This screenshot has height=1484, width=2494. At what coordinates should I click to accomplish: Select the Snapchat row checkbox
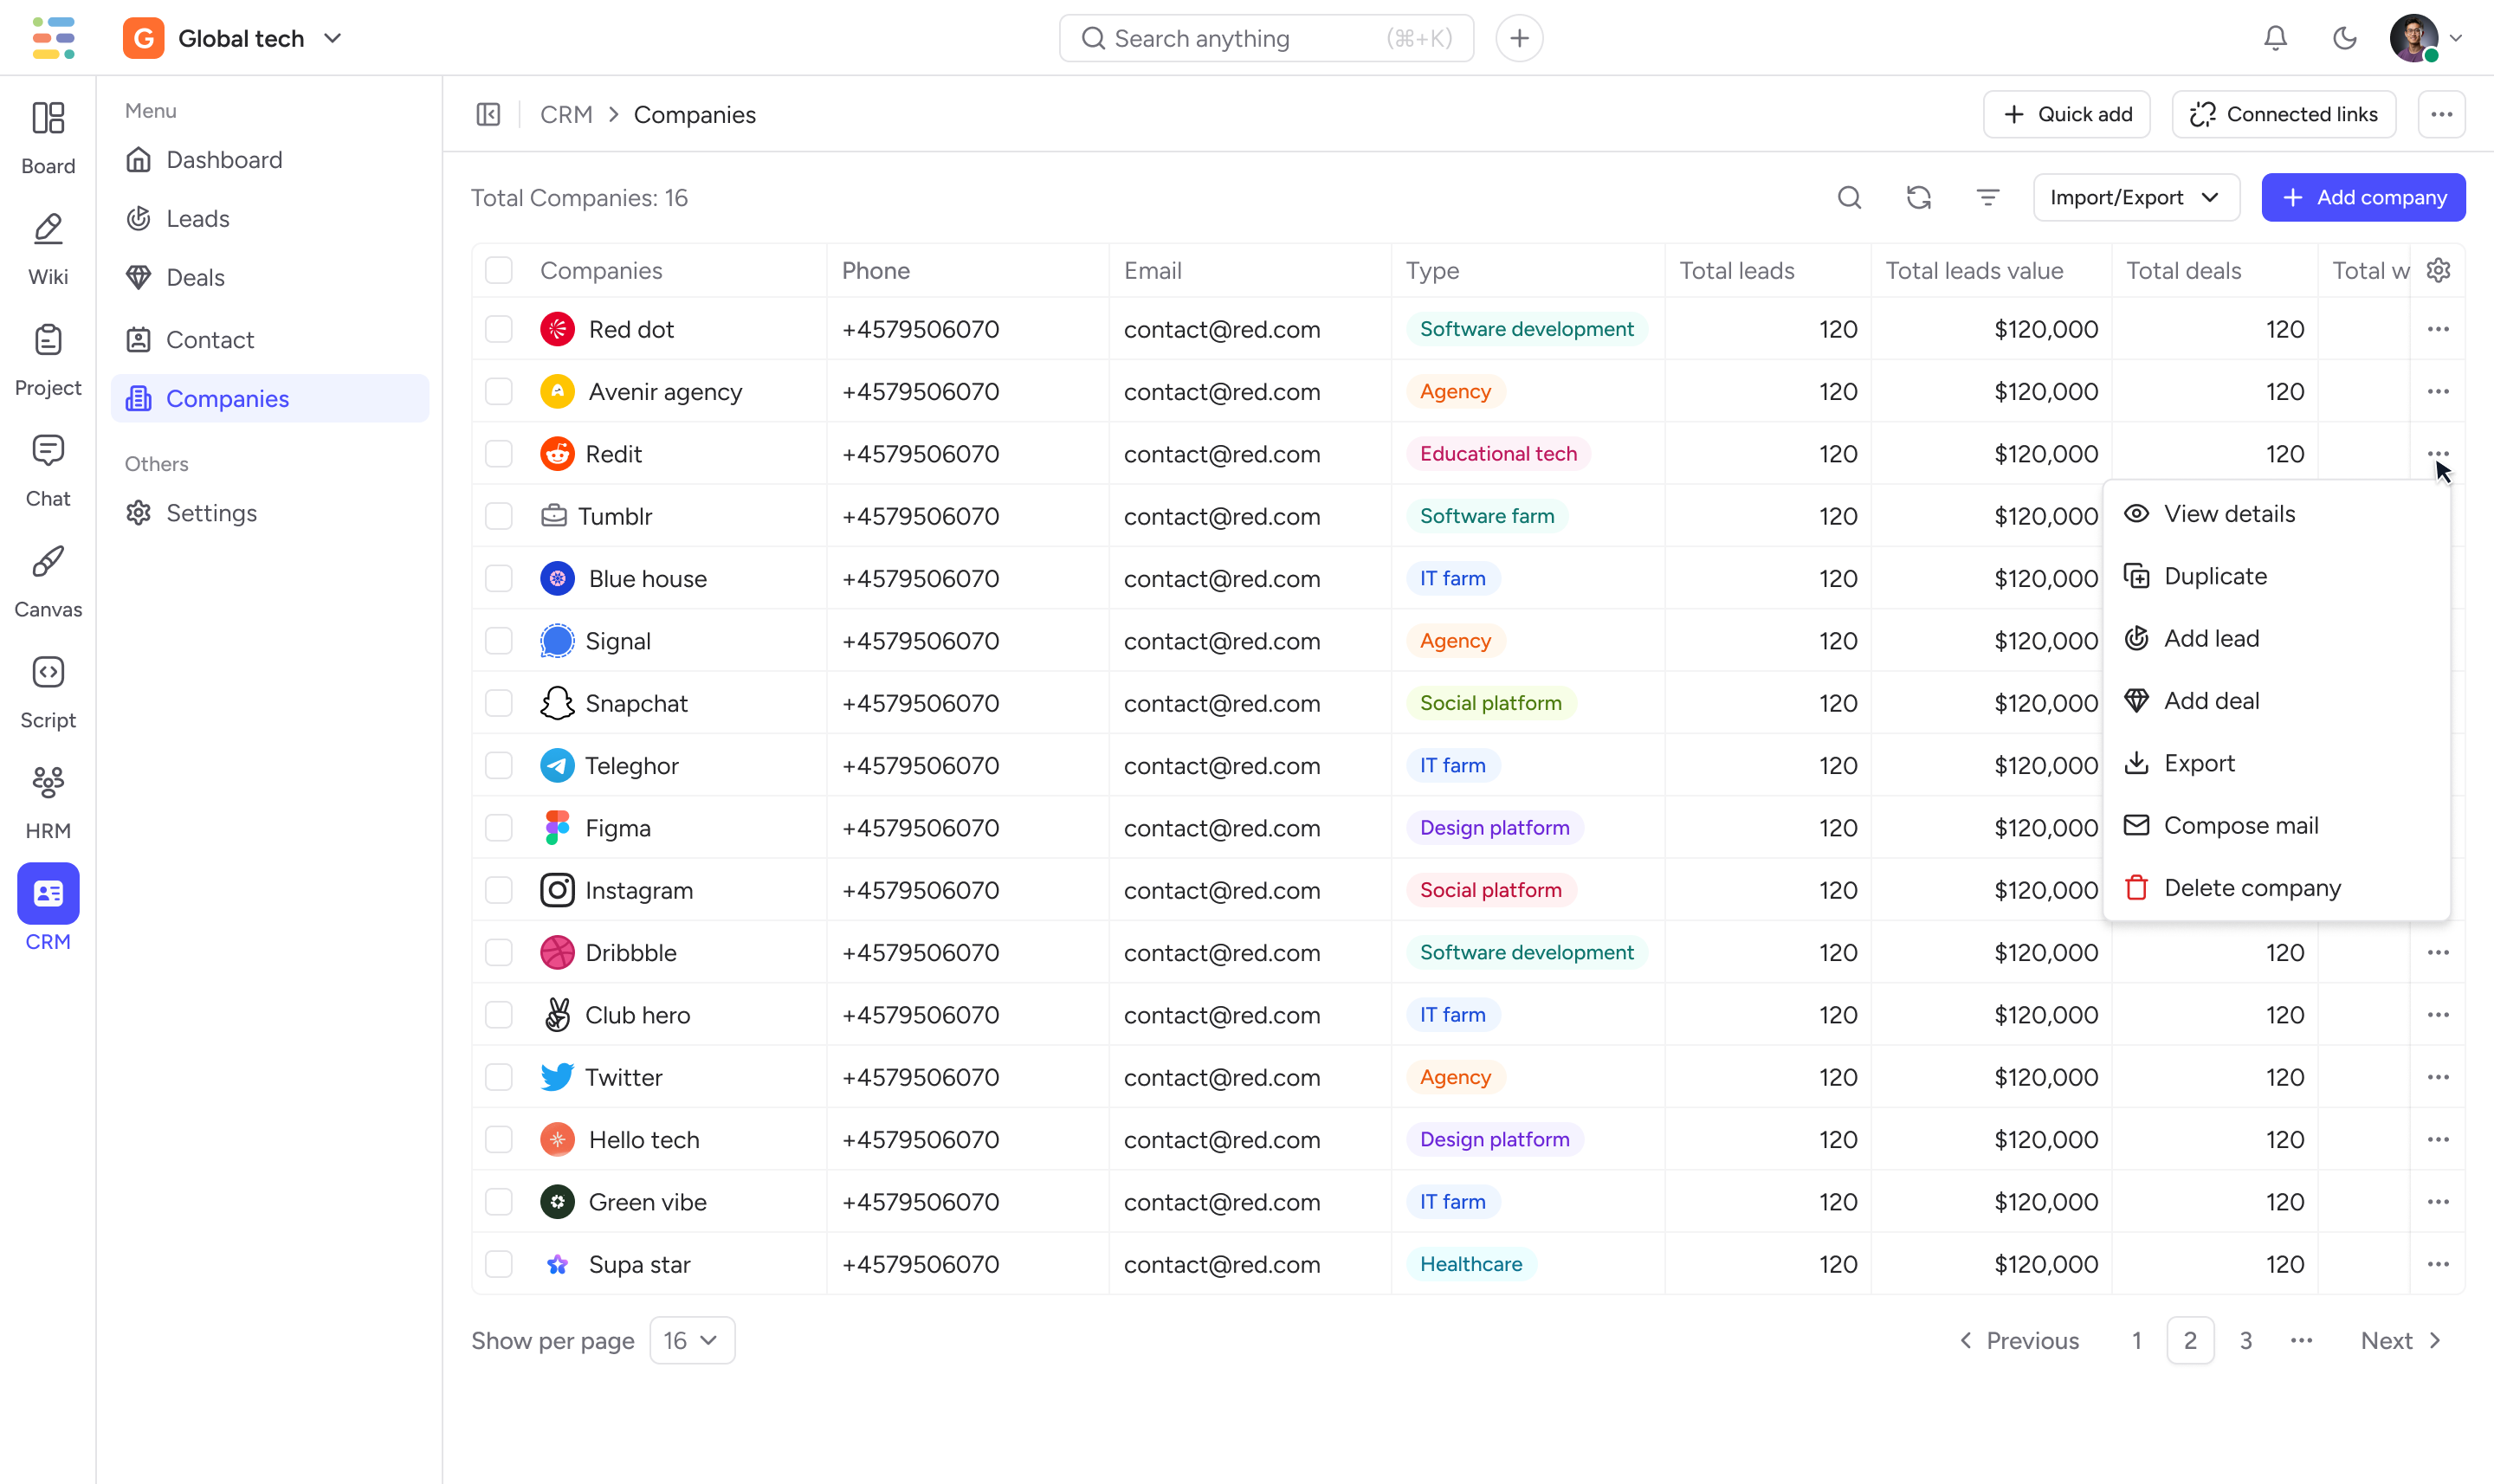[499, 704]
